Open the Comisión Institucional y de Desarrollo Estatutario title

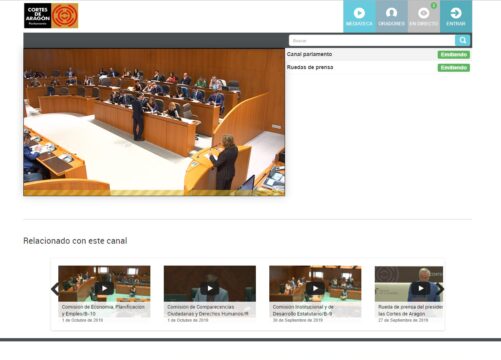pos(303,310)
